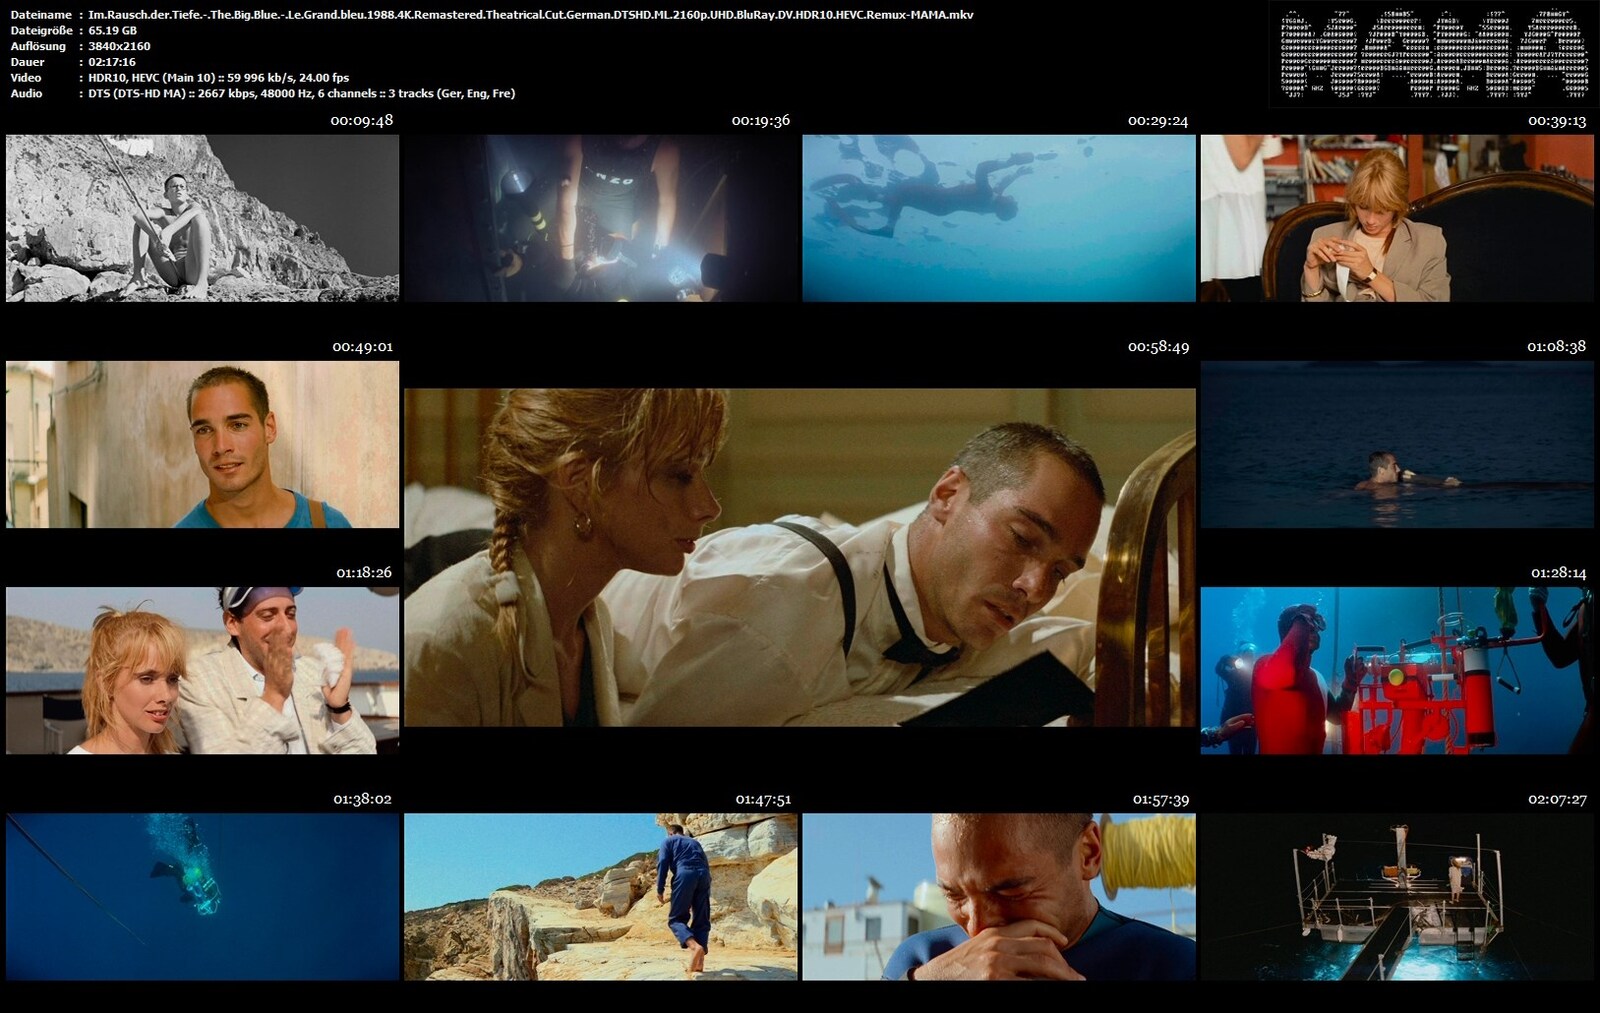Select the timestamp text 02:07:27
This screenshot has height=1013, width=1600.
tap(1558, 799)
